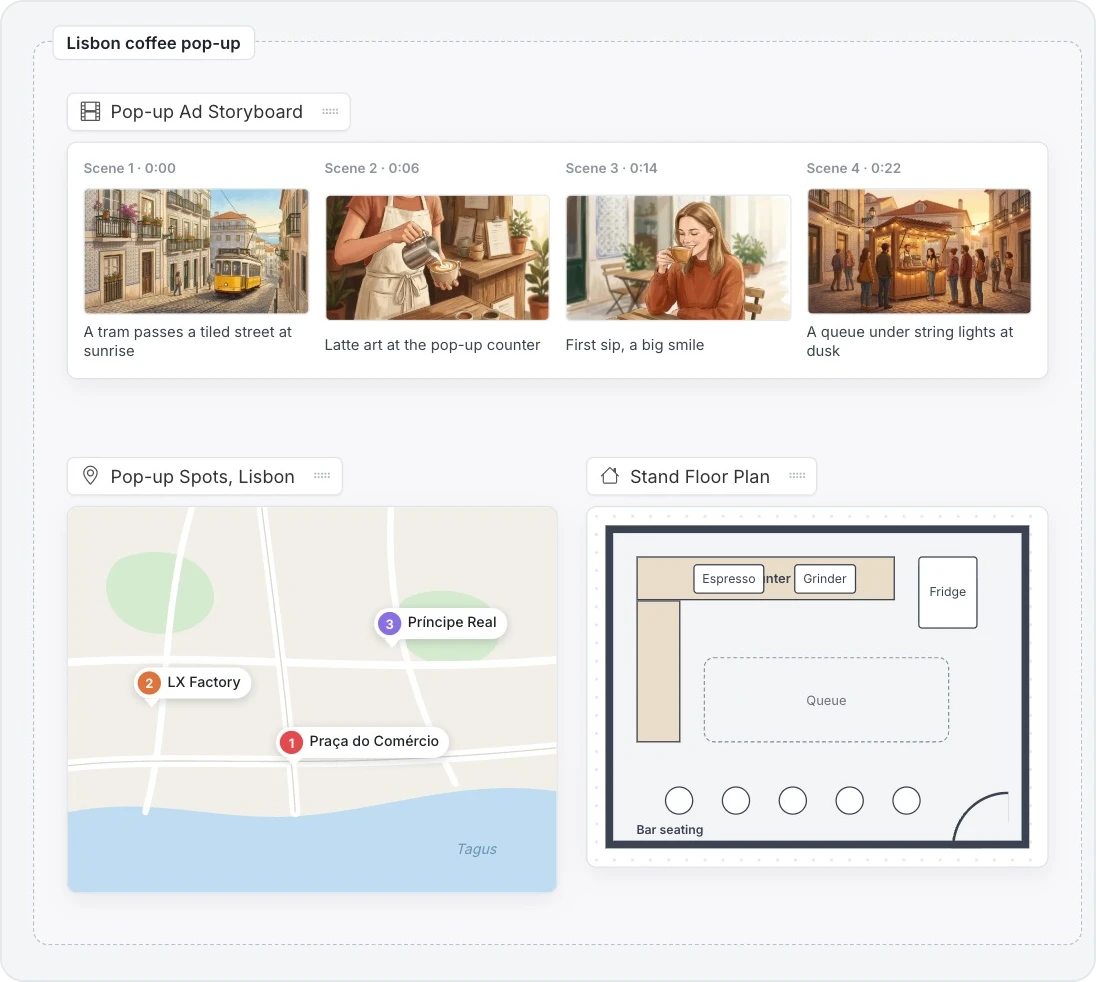The height and width of the screenshot is (982, 1096).
Task: Click the drag handle dots on Pop-up Ad Storyboard
Action: click(x=330, y=112)
